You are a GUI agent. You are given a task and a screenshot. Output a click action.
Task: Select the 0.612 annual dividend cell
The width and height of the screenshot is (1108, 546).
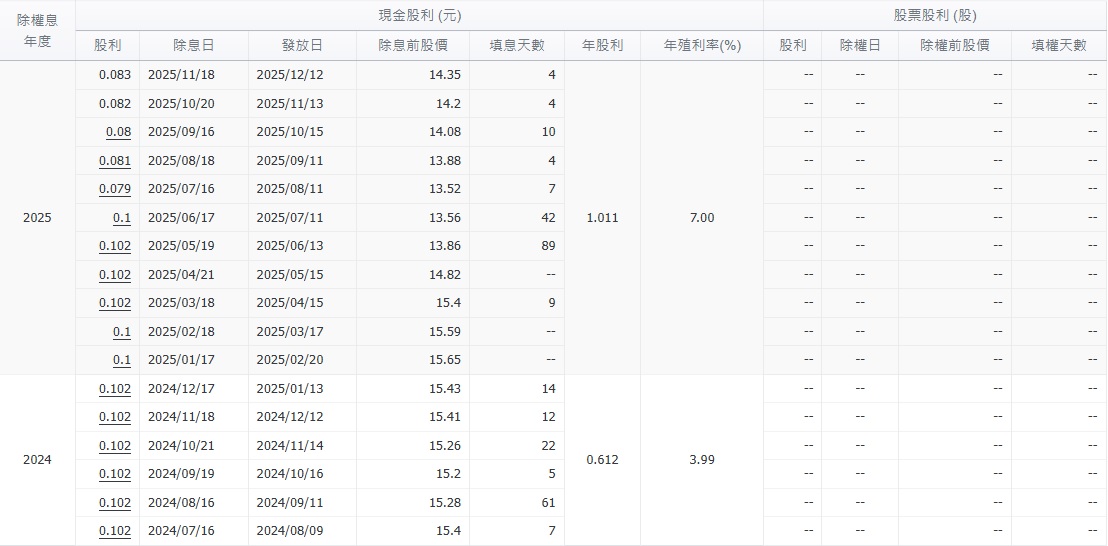tap(602, 460)
